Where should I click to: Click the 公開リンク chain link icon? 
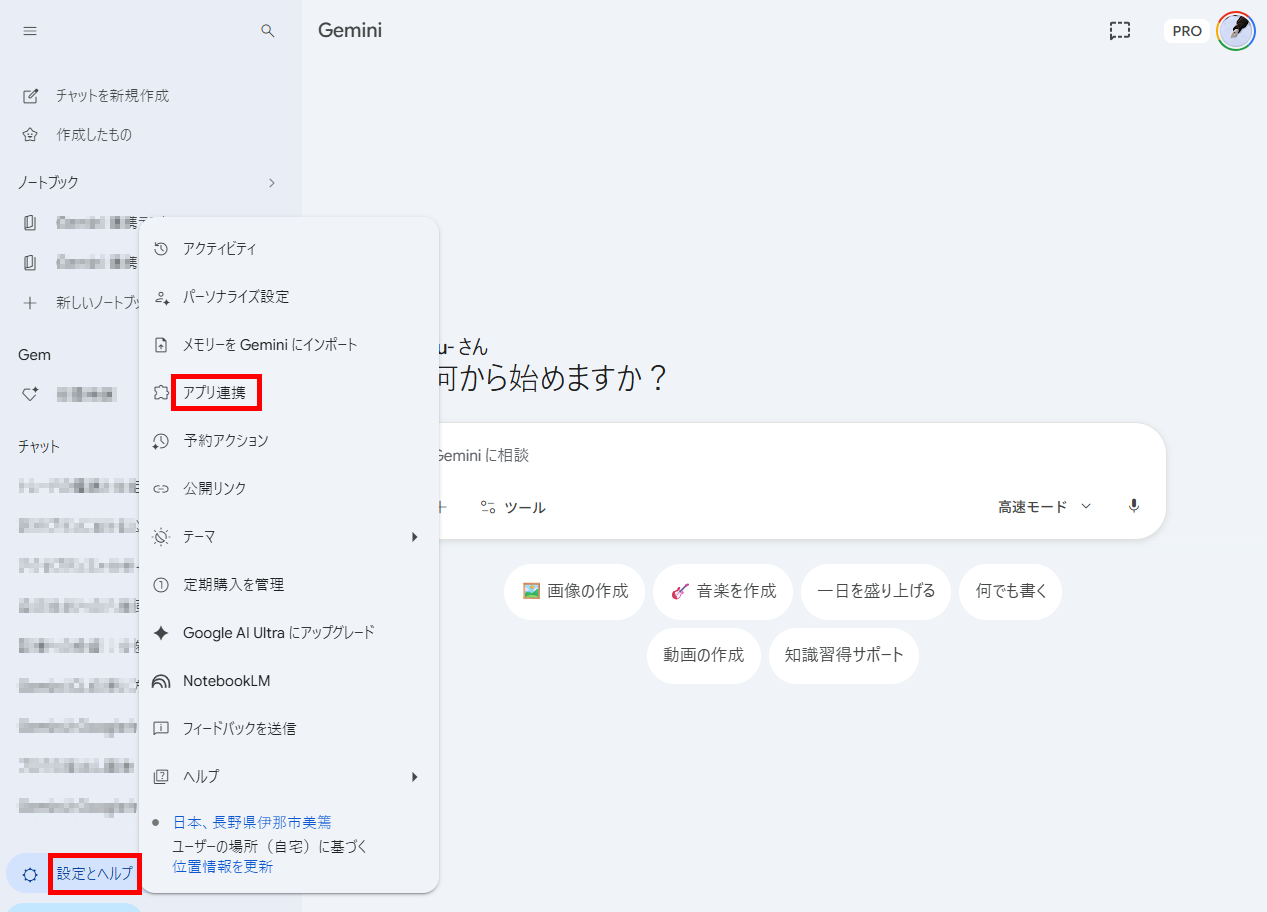pos(161,489)
